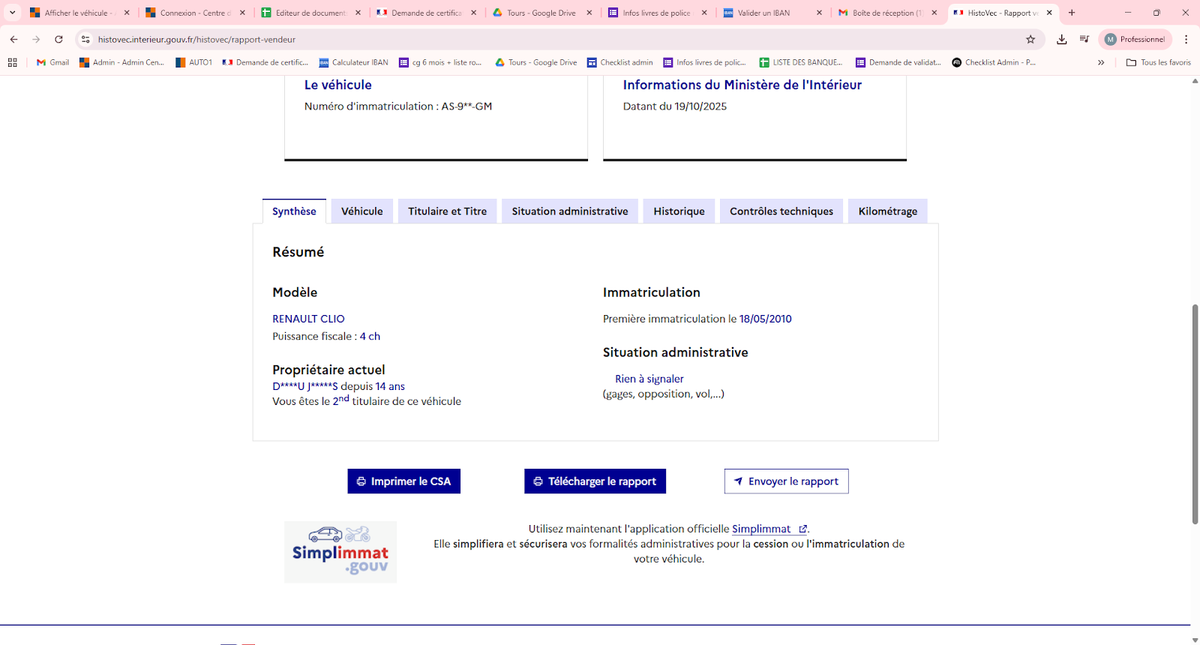1200x645 pixels.
Task: Open the Titulaire et Titre tab
Action: click(x=447, y=211)
